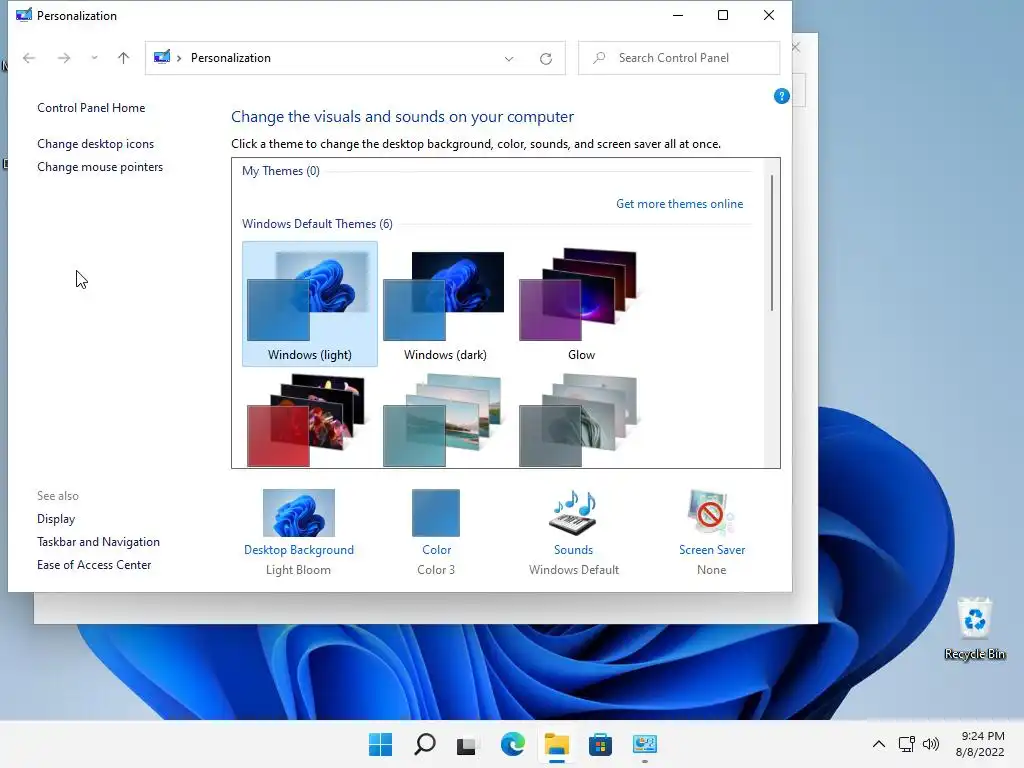Click the Screen Saver link label
Viewport: 1024px width, 768px height.
[712, 550]
